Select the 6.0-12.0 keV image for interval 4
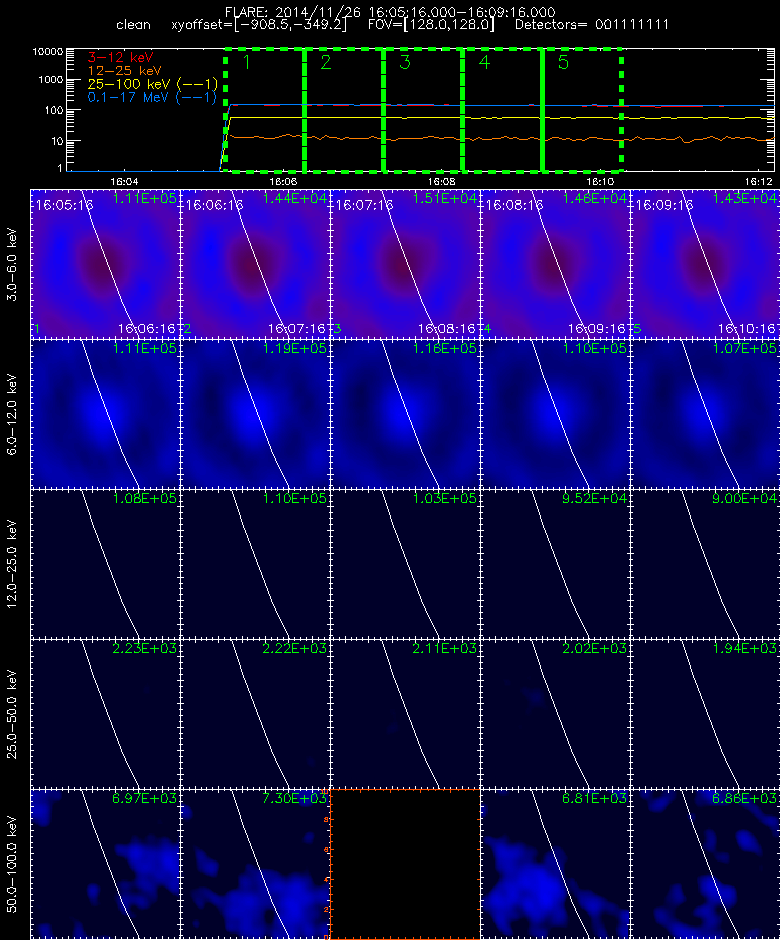The width and height of the screenshot is (780, 940). point(555,414)
